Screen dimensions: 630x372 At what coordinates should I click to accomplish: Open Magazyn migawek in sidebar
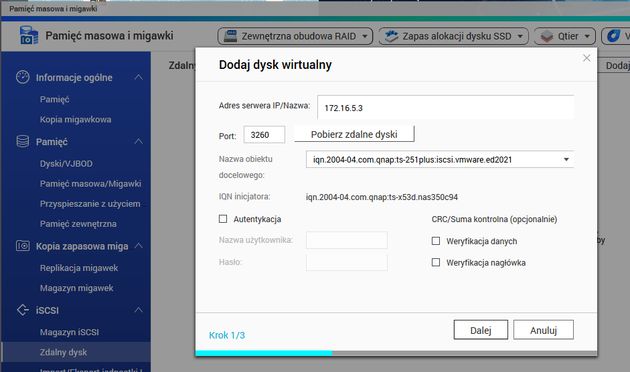click(x=76, y=288)
